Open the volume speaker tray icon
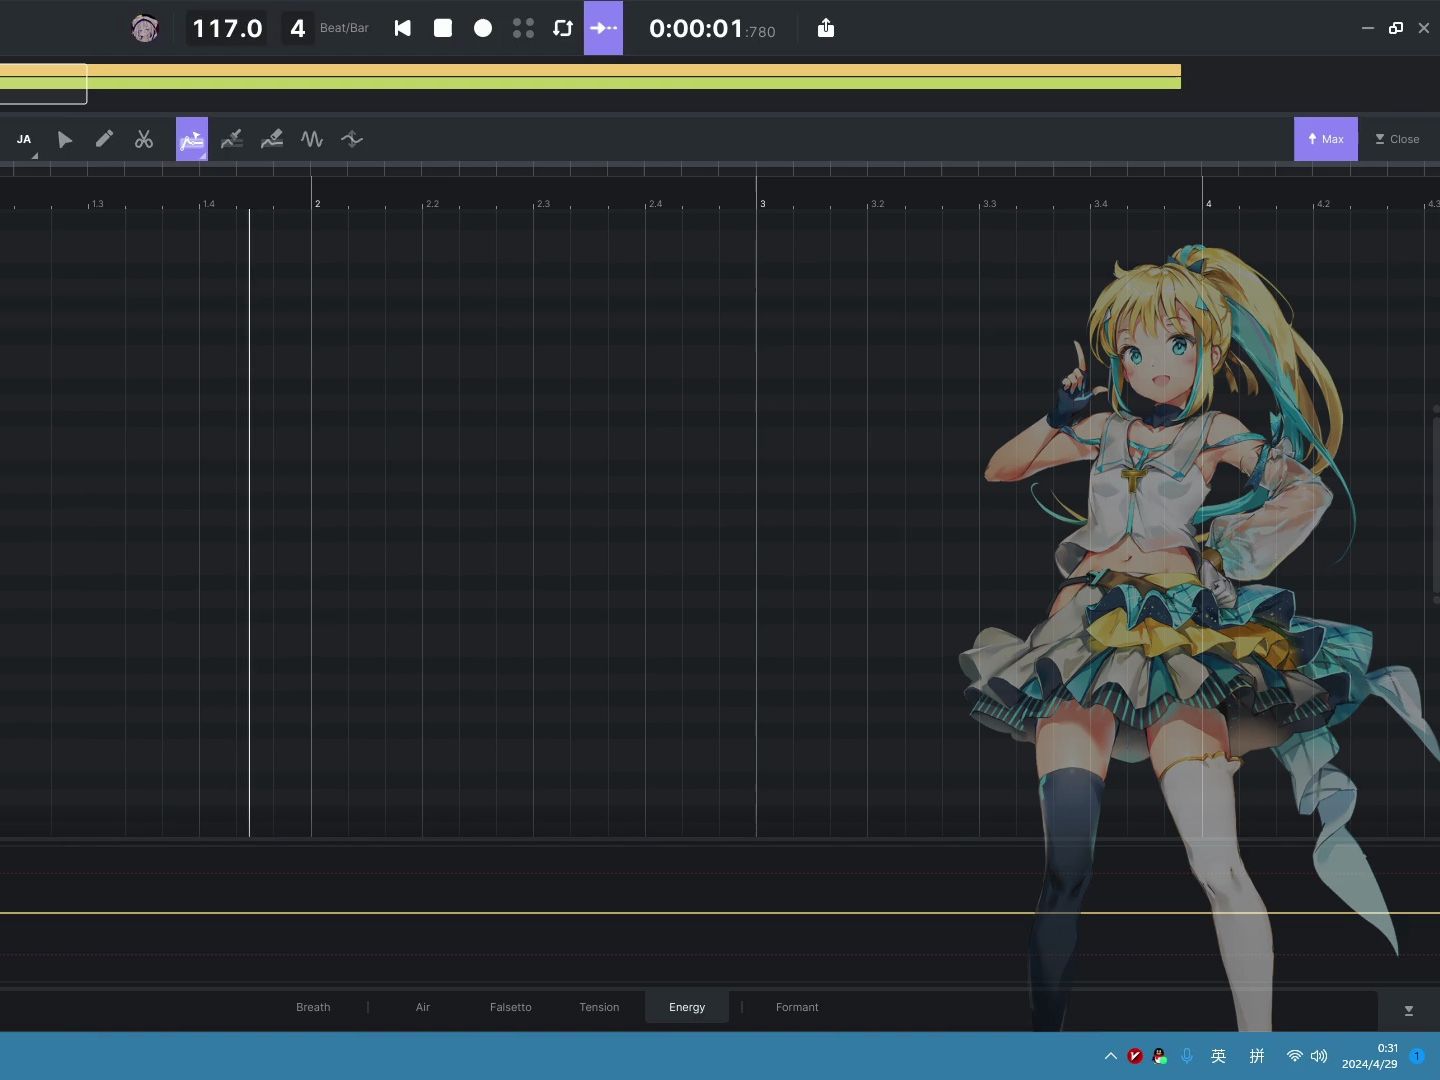This screenshot has width=1440, height=1080. (1319, 1056)
